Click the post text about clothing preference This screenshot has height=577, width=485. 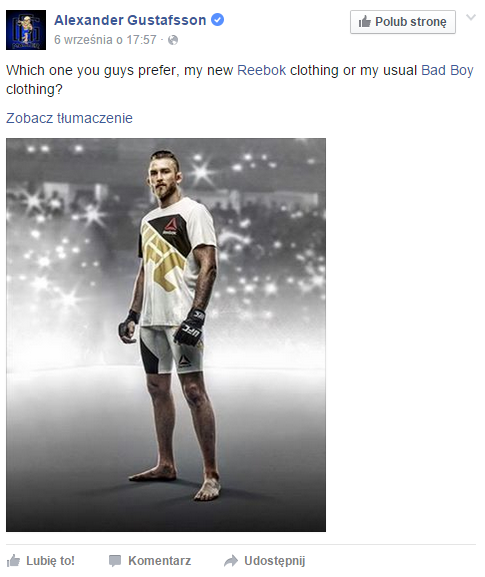tap(240, 79)
